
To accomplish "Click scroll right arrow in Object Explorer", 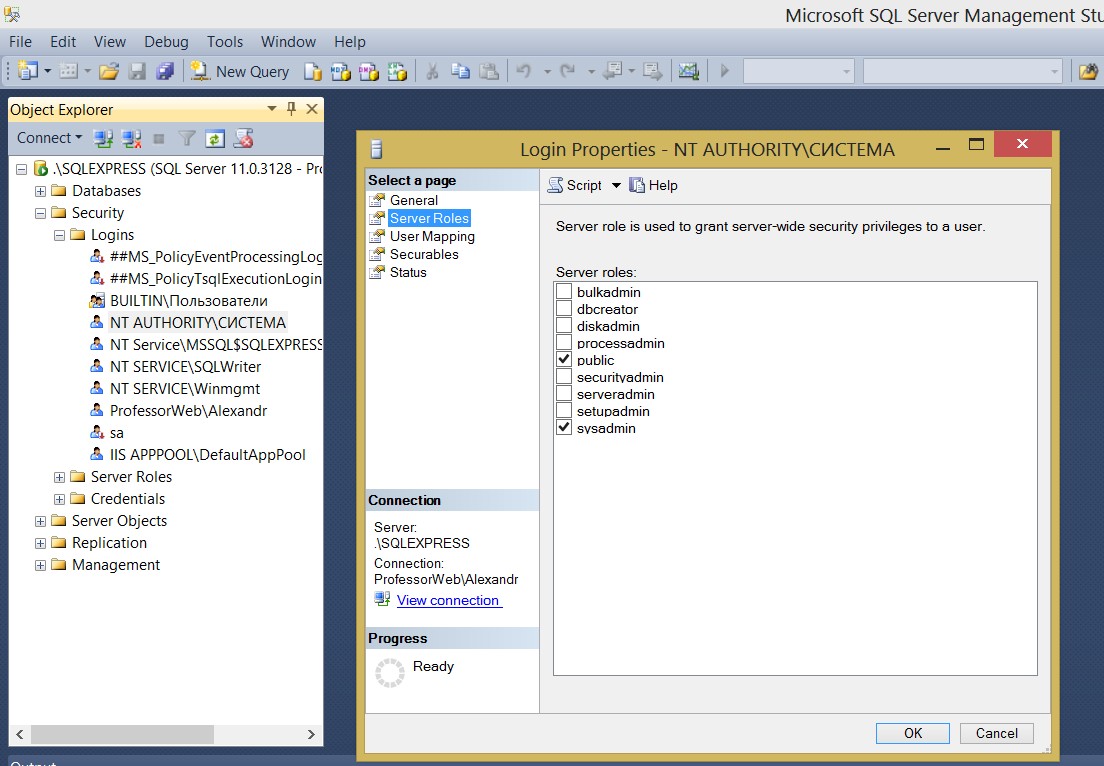I will [x=311, y=734].
